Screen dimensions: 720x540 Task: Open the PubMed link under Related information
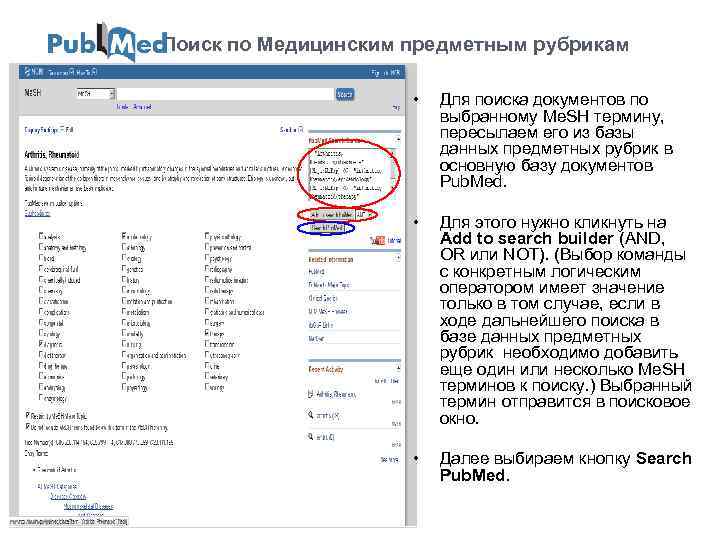click(316, 271)
